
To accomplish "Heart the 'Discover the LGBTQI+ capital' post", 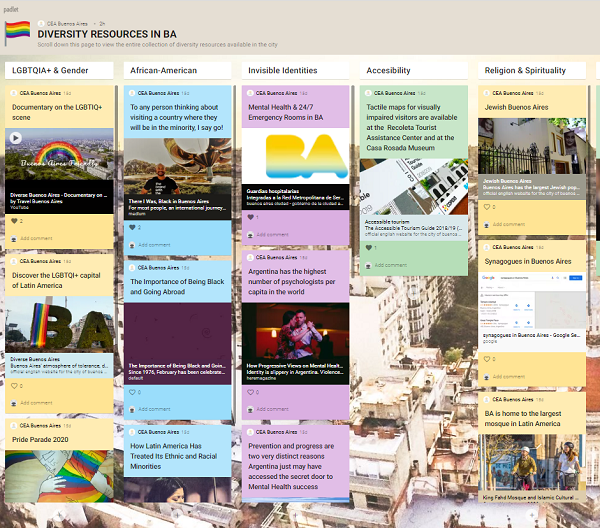I will click(13, 385).
